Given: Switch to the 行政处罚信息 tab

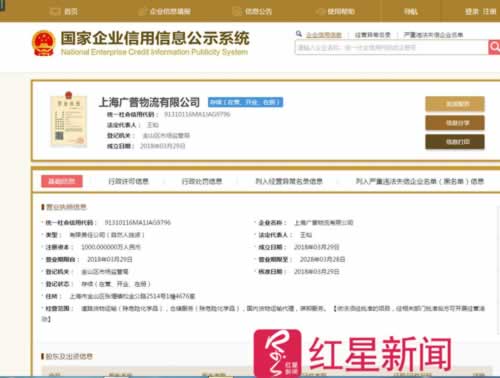Looking at the screenshot, I should 202,181.
